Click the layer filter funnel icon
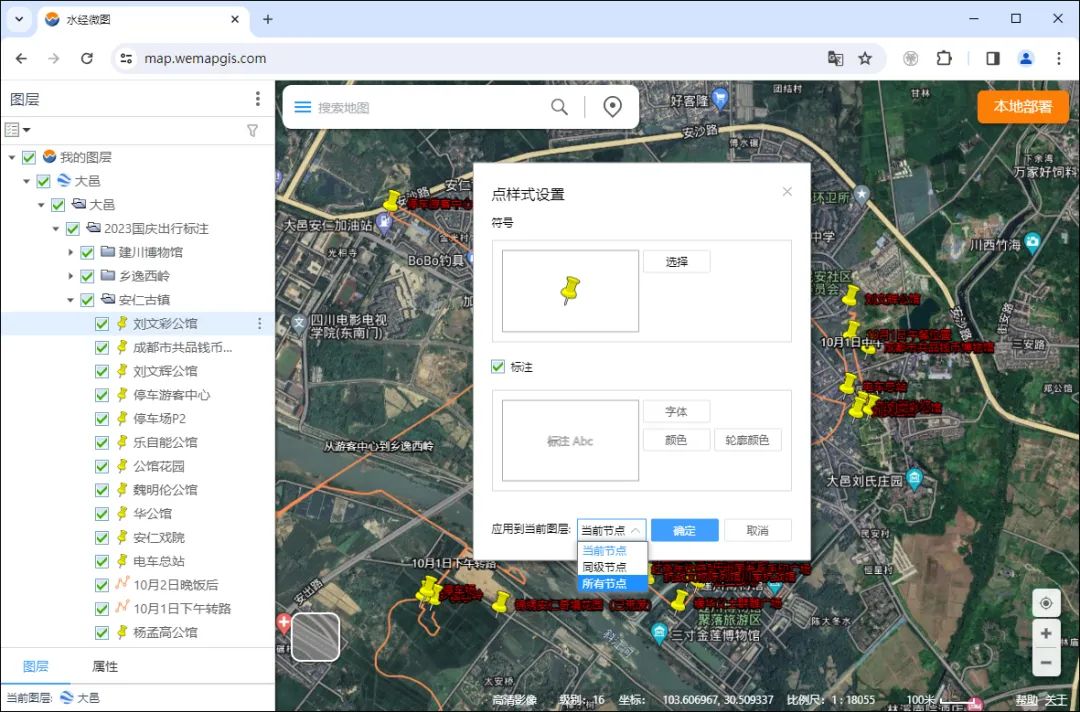Viewport: 1080px width, 712px height. [252, 130]
